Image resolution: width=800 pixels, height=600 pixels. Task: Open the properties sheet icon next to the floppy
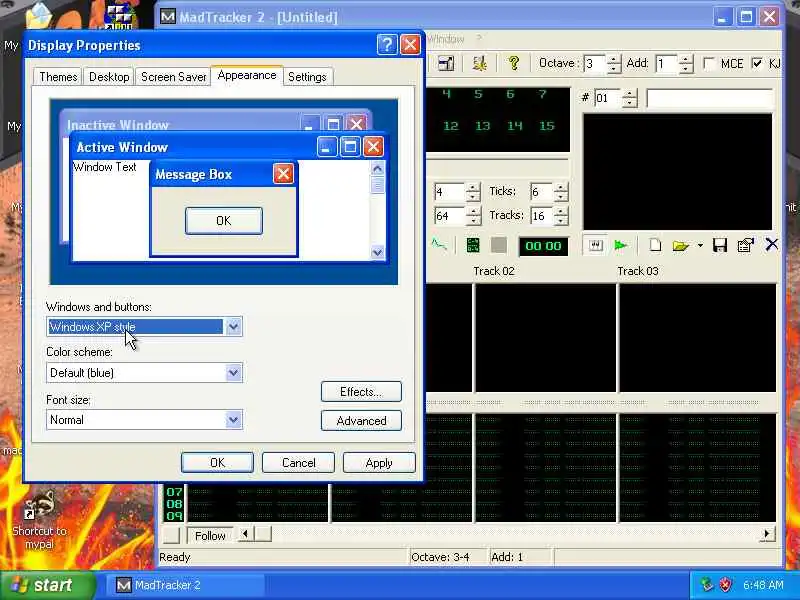[x=745, y=245]
